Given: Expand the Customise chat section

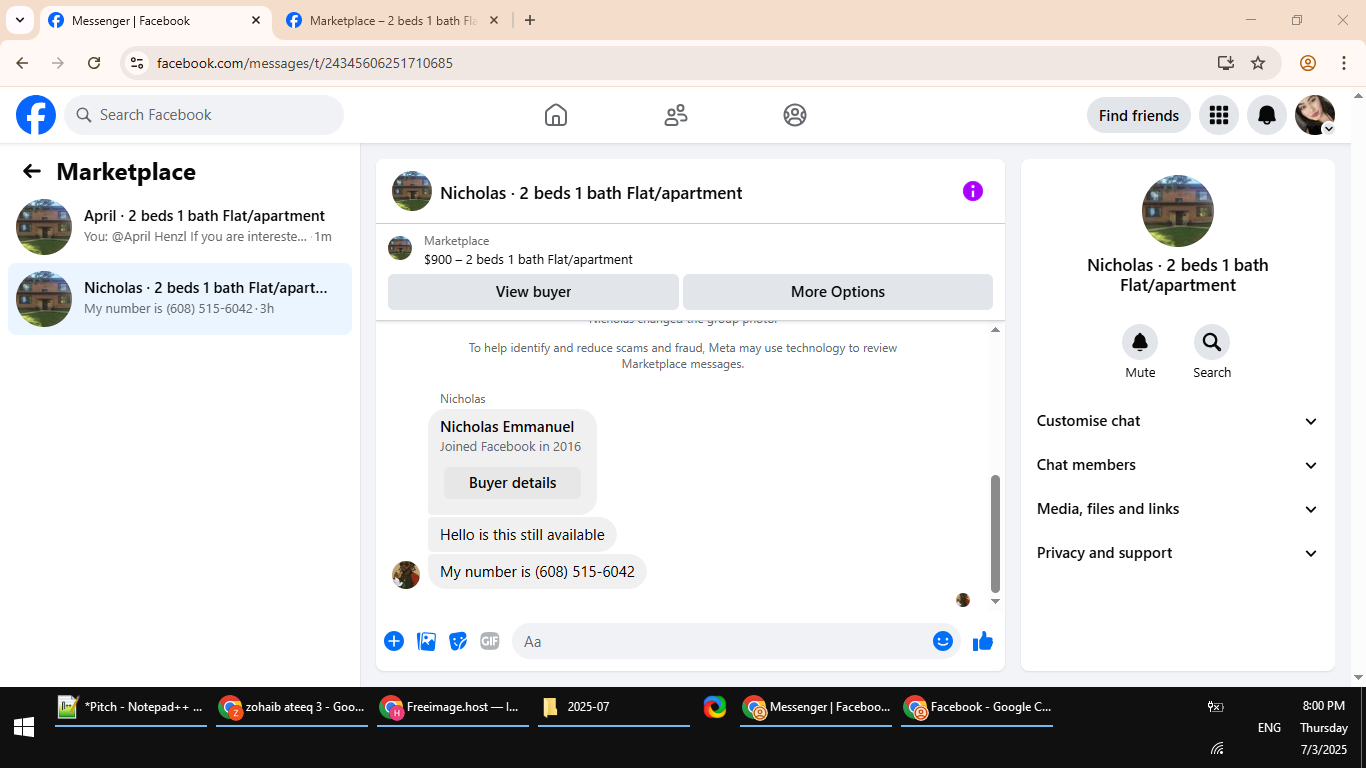Looking at the screenshot, I should [x=1178, y=421].
